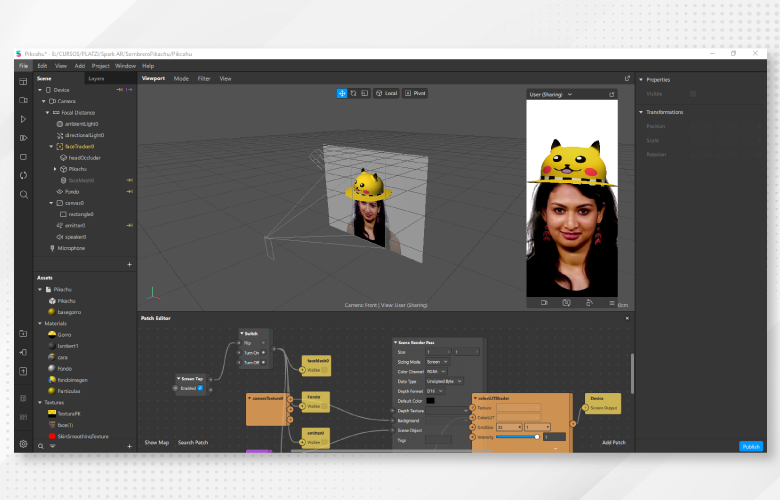Screen dimensions: 780x500
Task: Open the workspace layout icon in left toolbar
Action: [x=23, y=81]
